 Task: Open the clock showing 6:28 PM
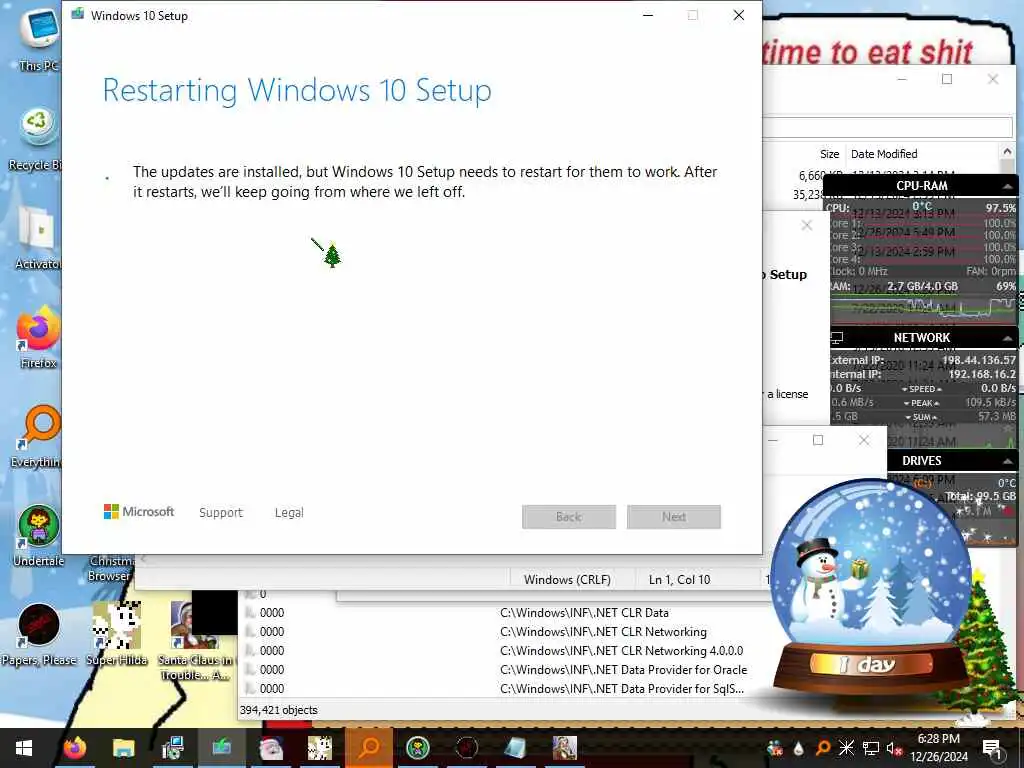[x=938, y=748]
